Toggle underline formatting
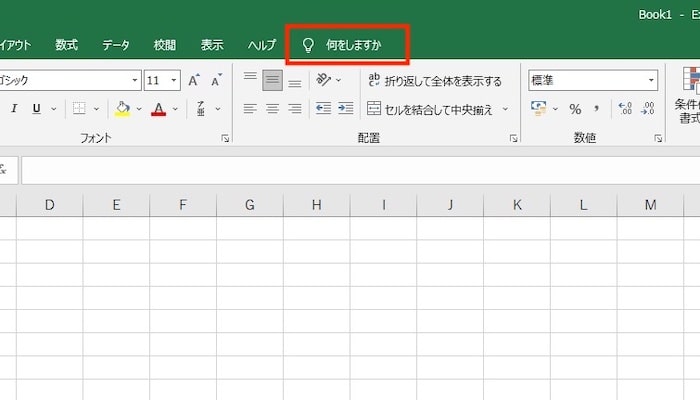The width and height of the screenshot is (700, 400). point(37,108)
